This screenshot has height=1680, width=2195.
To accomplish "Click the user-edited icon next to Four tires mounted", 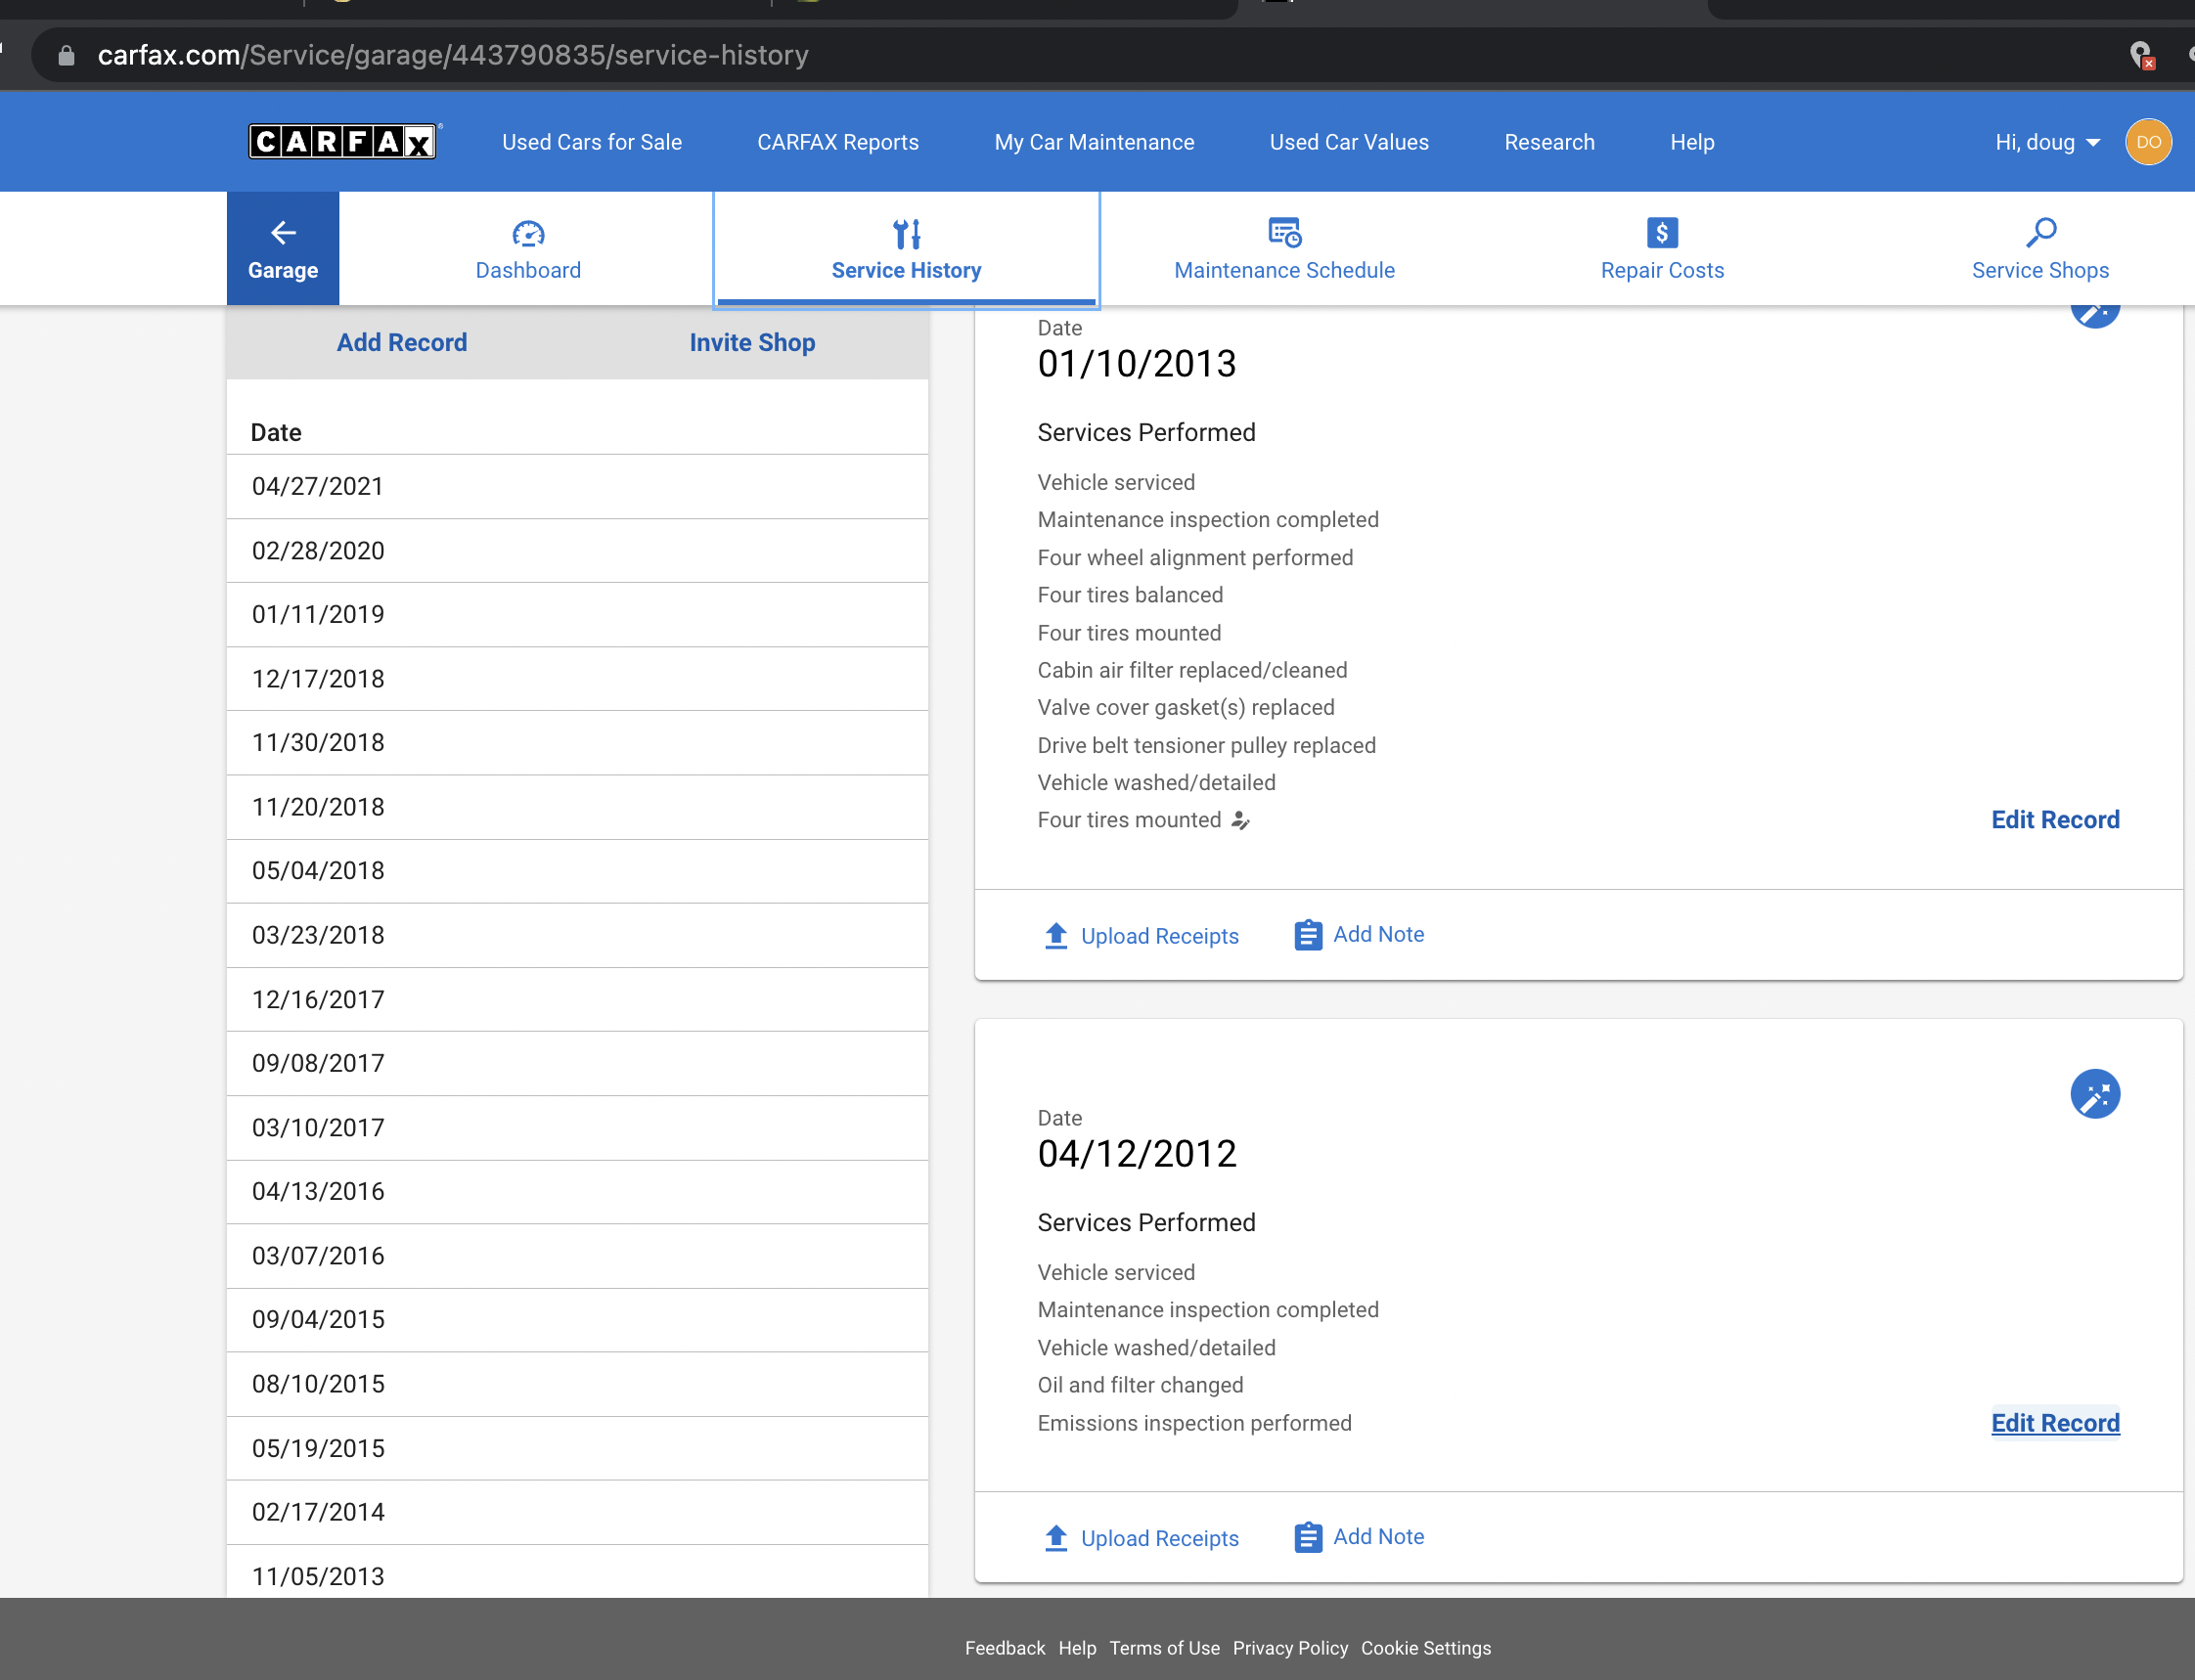I will [x=1240, y=820].
